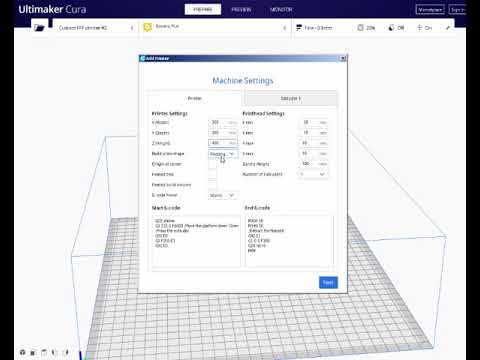Switch to the MONITOR stage tab
This screenshot has height=360, width=480.
coord(281,10)
